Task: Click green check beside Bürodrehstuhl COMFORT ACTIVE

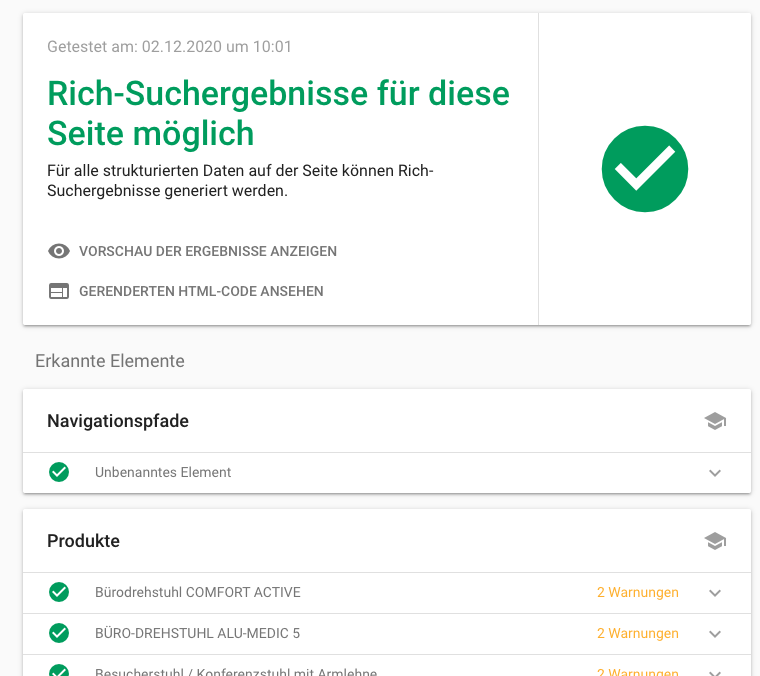Action: coord(59,592)
